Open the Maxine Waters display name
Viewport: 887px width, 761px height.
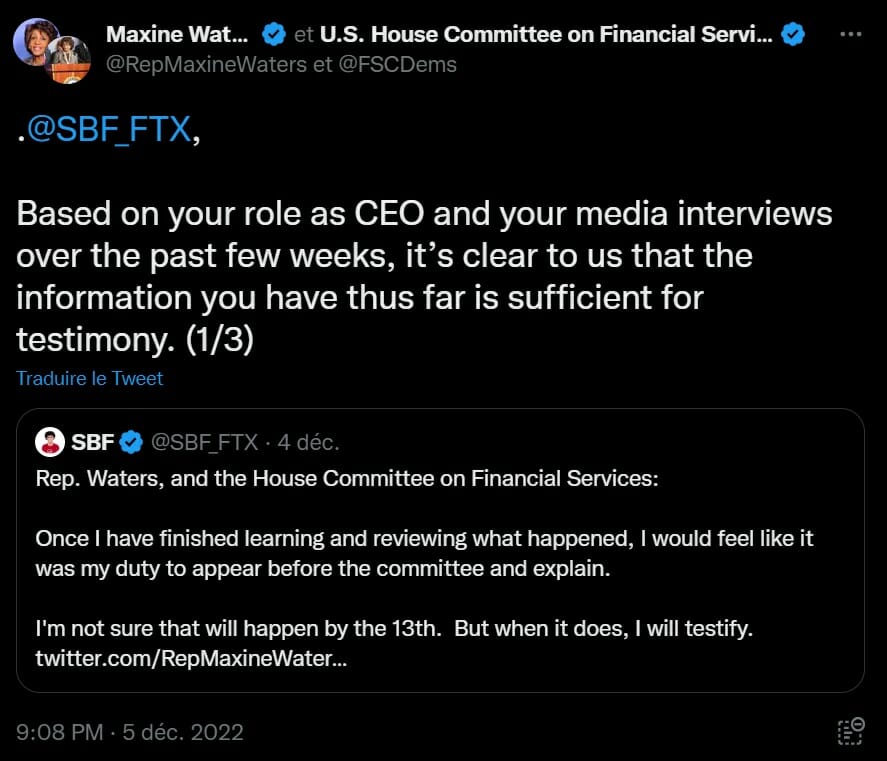click(x=178, y=34)
